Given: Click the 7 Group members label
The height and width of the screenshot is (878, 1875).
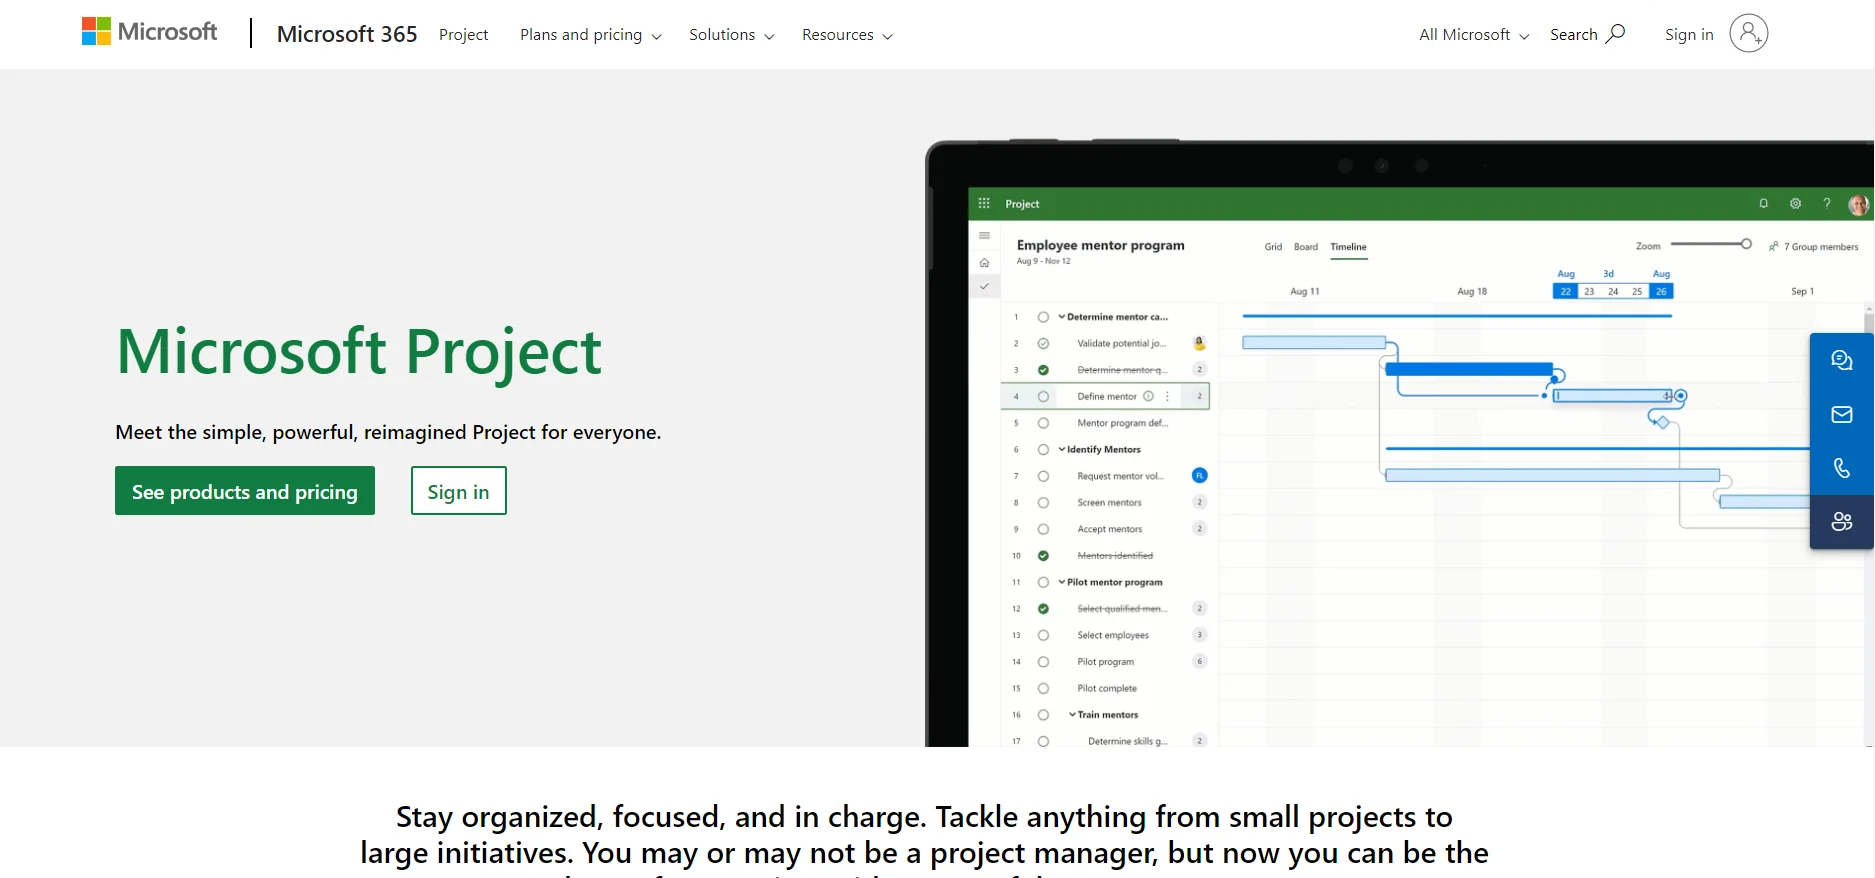Looking at the screenshot, I should click(x=1821, y=247).
